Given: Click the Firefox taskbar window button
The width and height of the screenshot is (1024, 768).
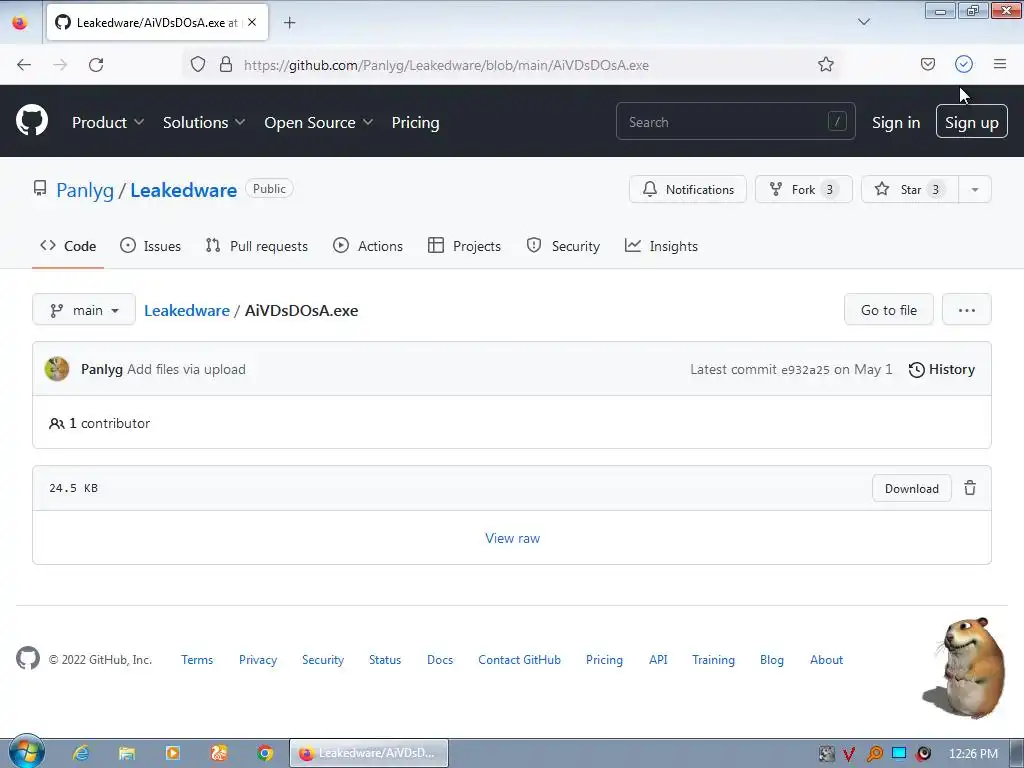Looking at the screenshot, I should (x=369, y=753).
